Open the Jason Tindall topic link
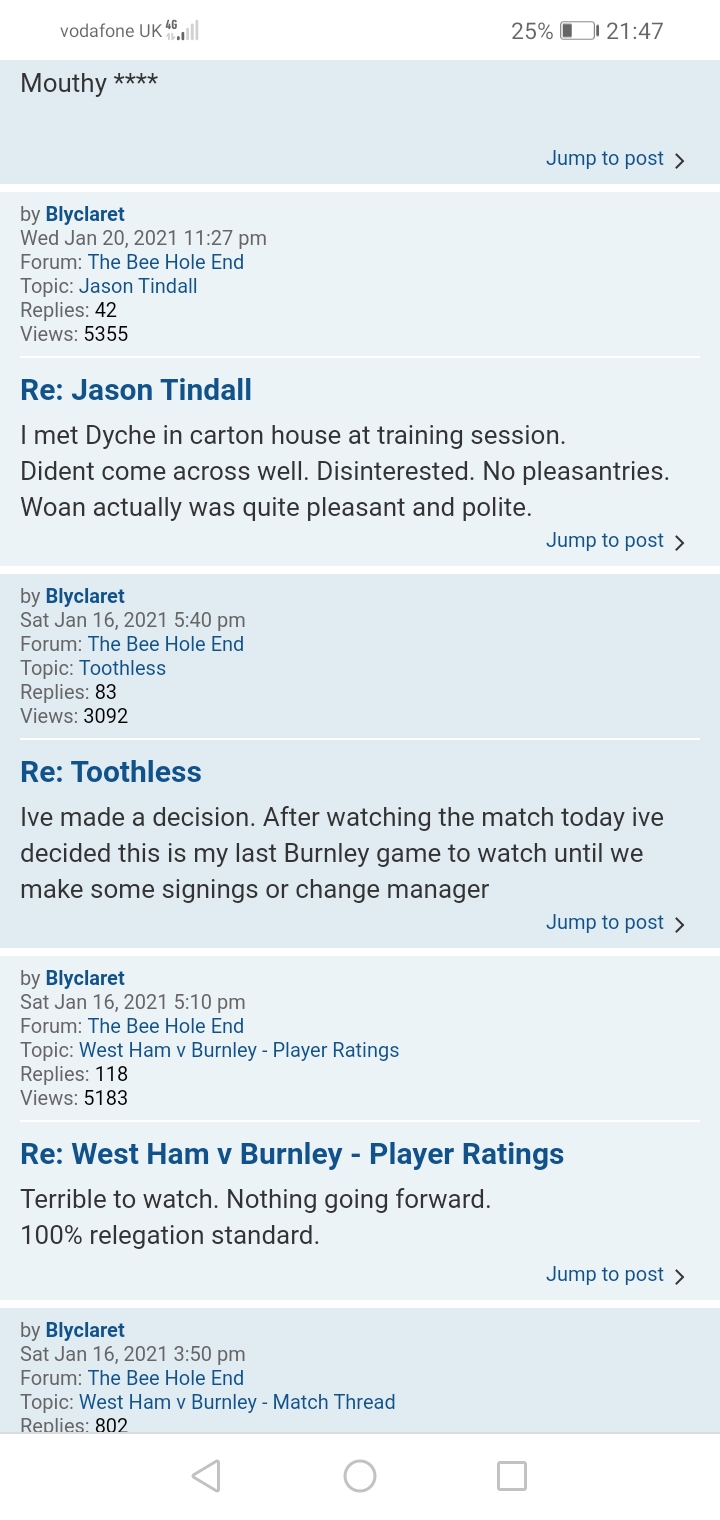The image size is (720, 1520). click(138, 286)
